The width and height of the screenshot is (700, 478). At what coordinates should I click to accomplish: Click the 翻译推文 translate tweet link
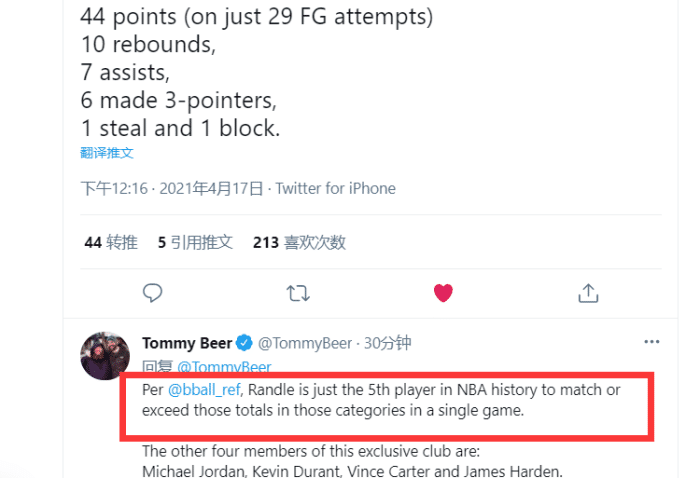coord(107,153)
